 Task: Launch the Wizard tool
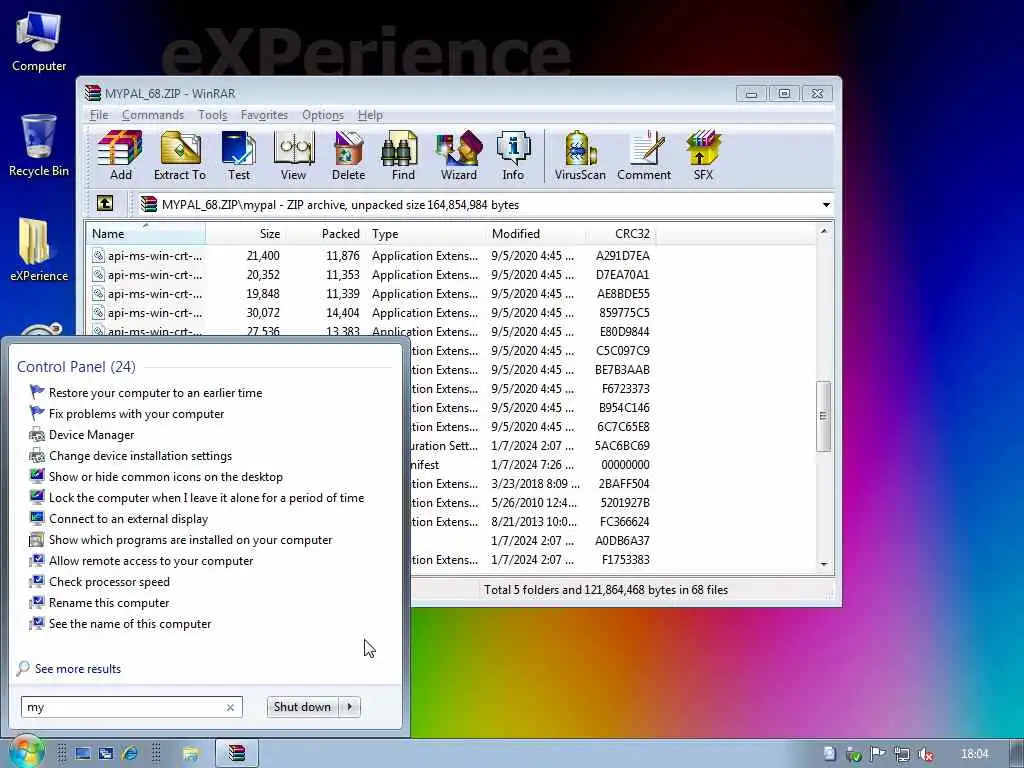[x=458, y=155]
